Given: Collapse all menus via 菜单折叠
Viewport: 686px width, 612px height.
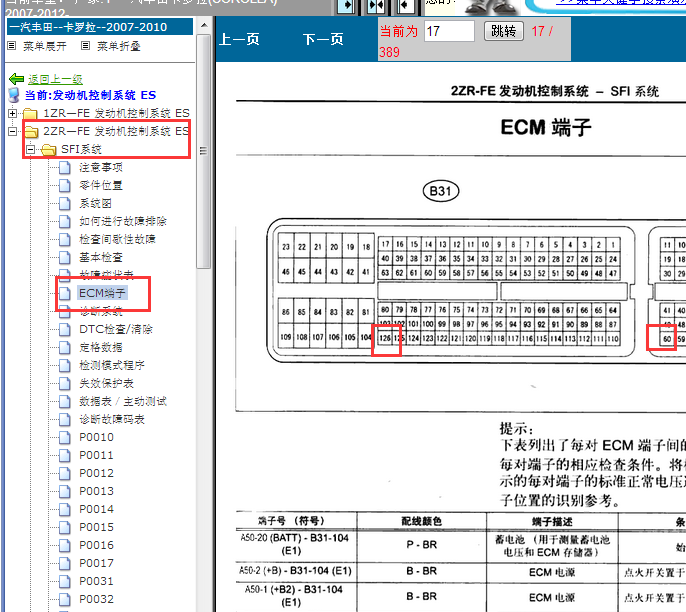Looking at the screenshot, I should pyautogui.click(x=119, y=46).
